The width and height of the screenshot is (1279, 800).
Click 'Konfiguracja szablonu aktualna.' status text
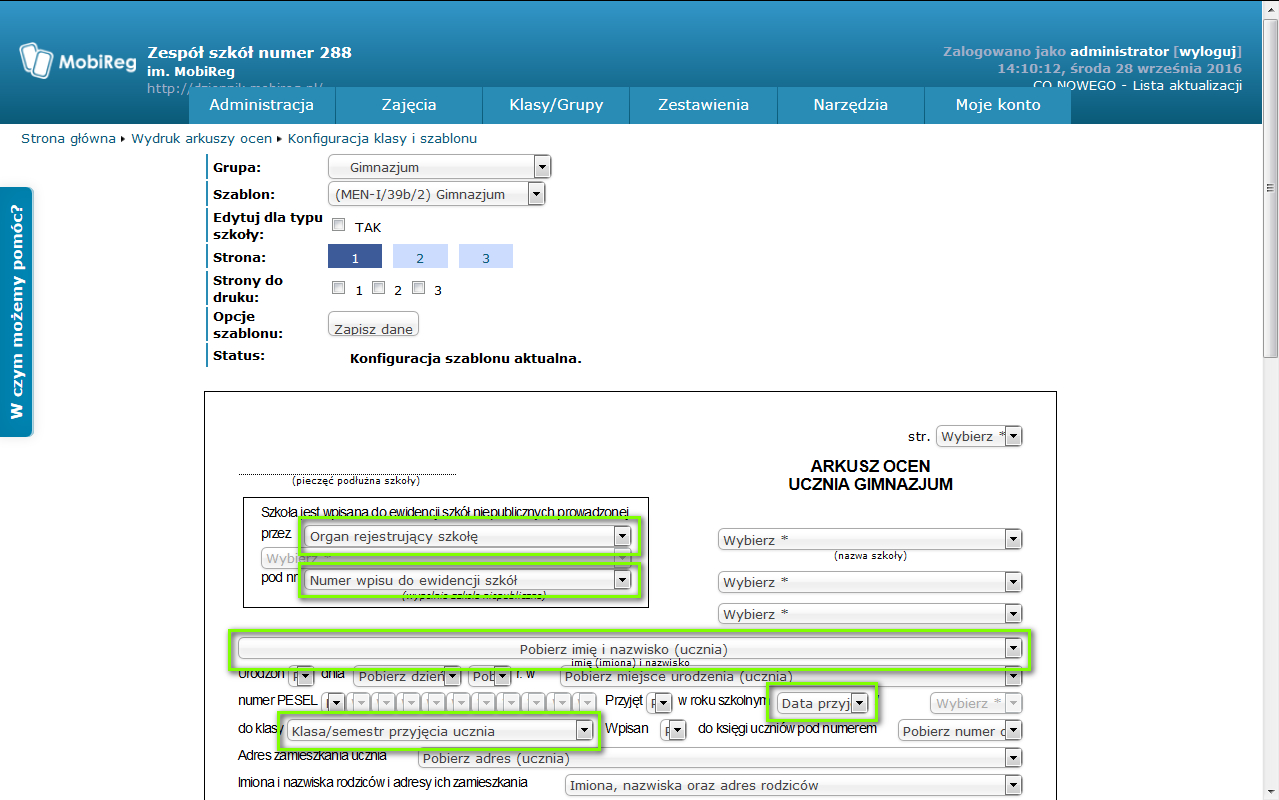pos(466,357)
